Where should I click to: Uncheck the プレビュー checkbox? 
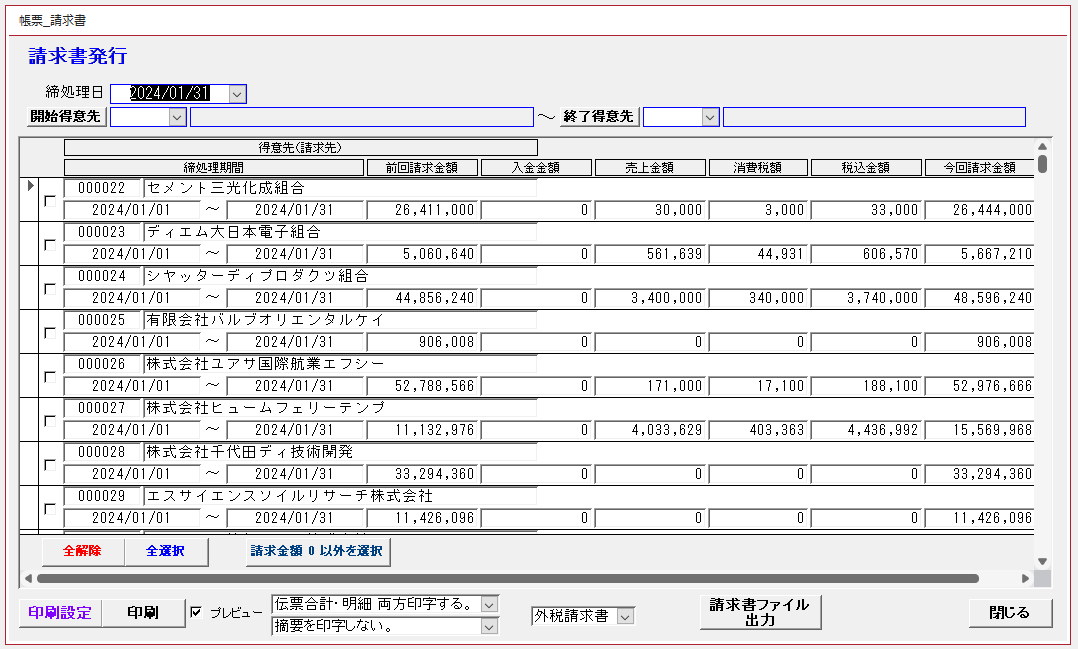pyautogui.click(x=196, y=612)
